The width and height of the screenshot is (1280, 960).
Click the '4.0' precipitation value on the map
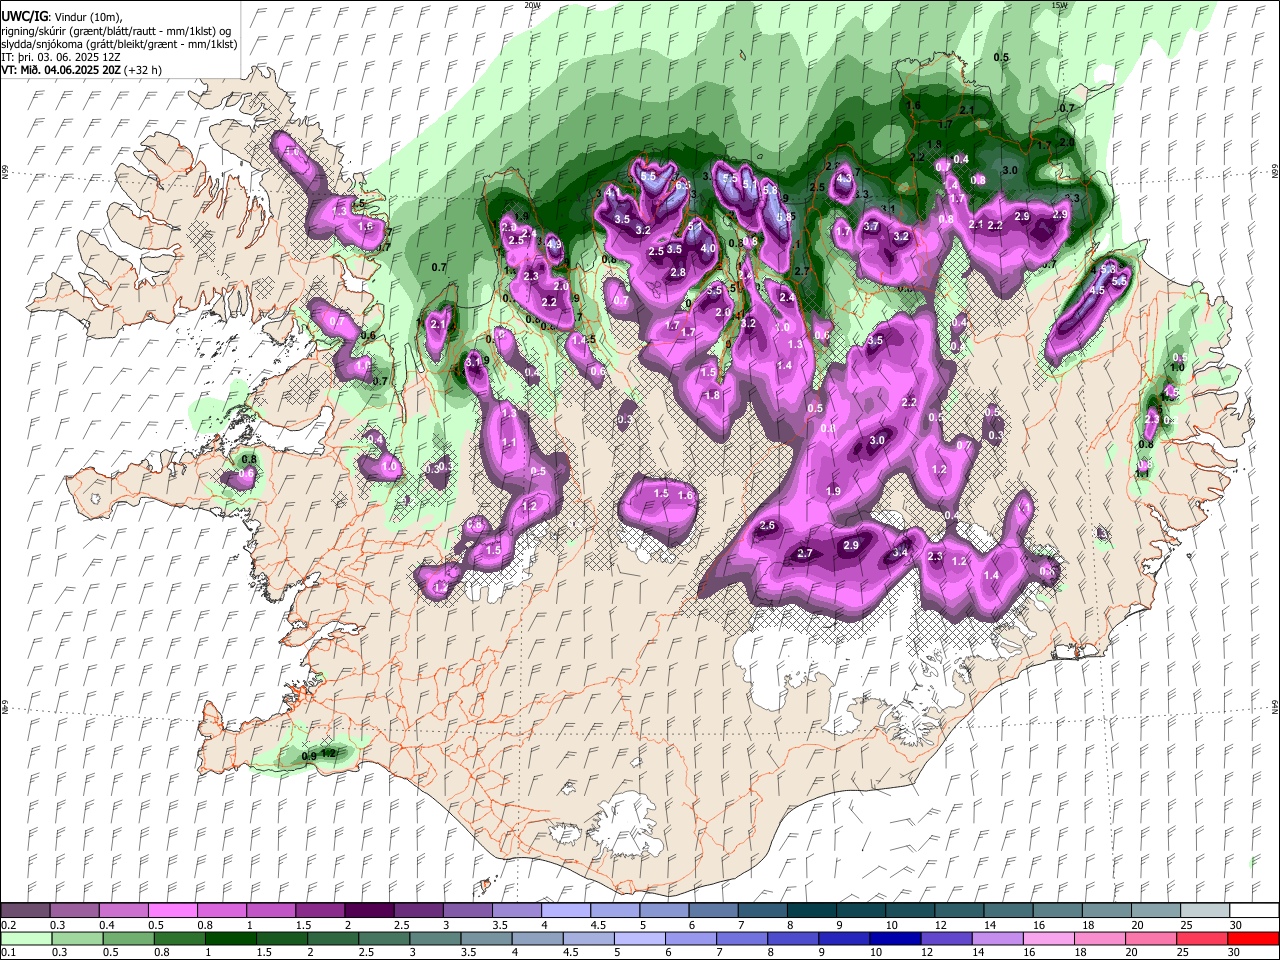click(x=708, y=249)
